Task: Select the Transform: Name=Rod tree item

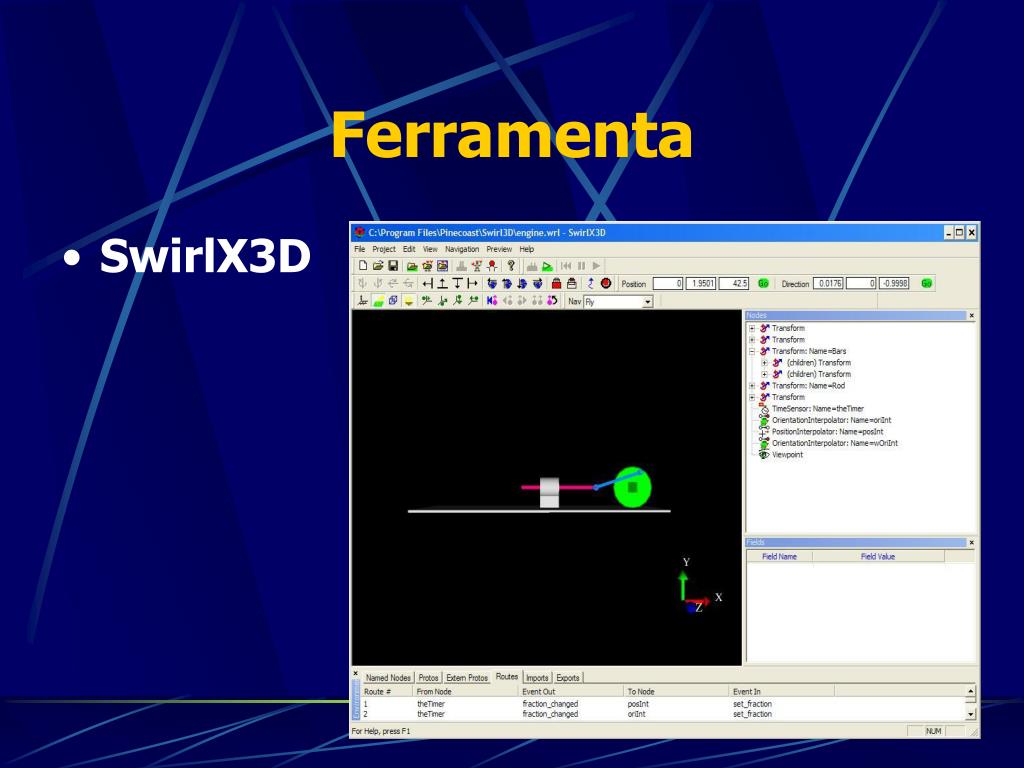Action: tap(808, 386)
